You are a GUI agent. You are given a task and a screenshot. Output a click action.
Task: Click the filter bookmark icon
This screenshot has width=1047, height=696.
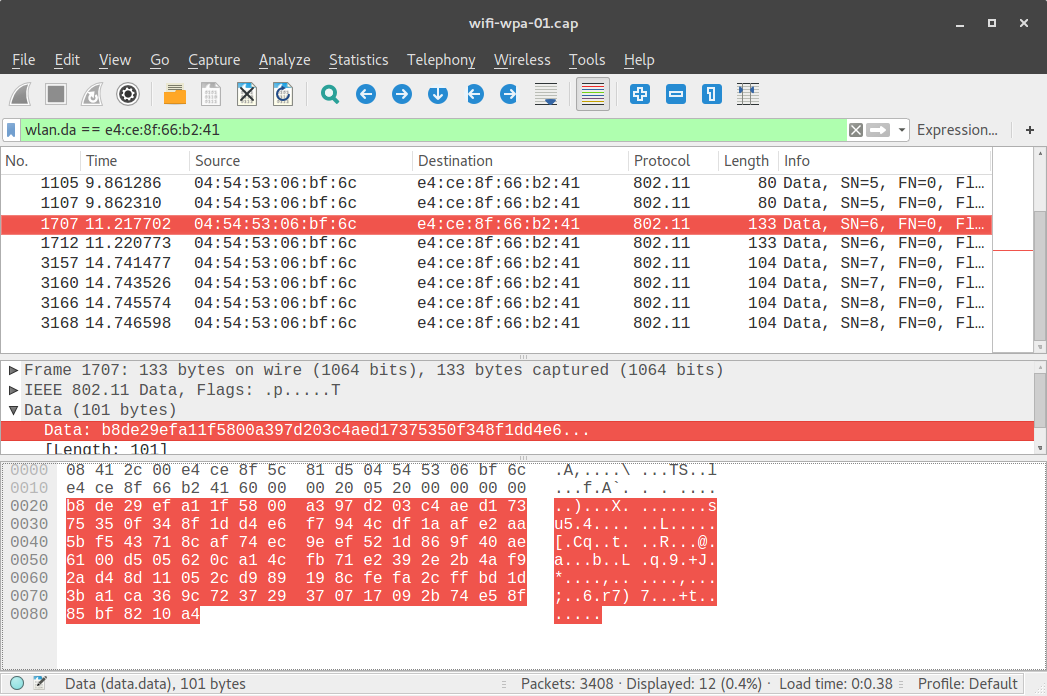click(x=11, y=129)
